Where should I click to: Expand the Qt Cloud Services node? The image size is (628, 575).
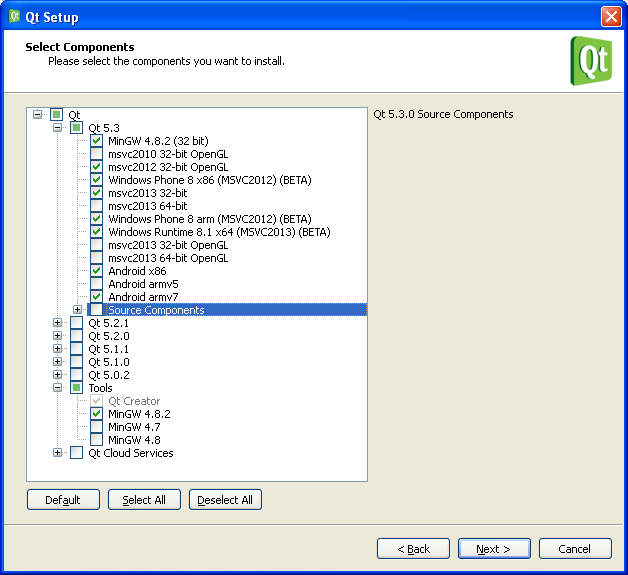(x=57, y=453)
